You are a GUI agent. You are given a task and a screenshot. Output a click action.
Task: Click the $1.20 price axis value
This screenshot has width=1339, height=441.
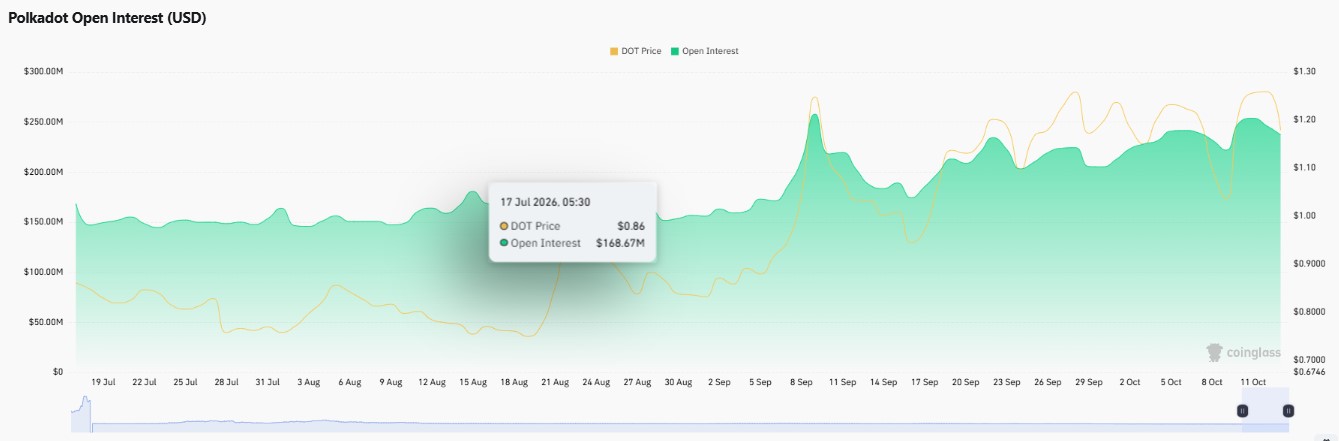coord(1304,120)
